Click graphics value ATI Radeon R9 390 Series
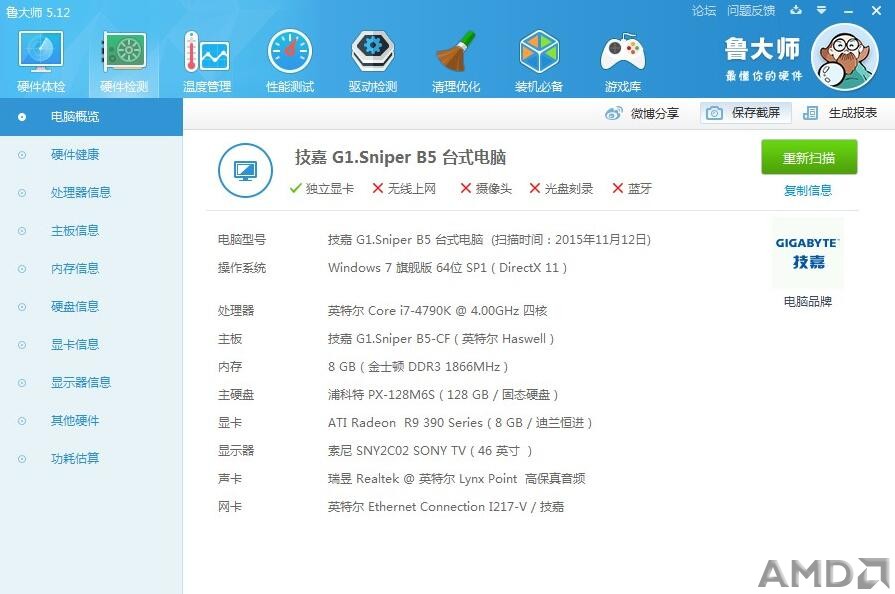Screen dimensions: 895x594 click(460, 423)
